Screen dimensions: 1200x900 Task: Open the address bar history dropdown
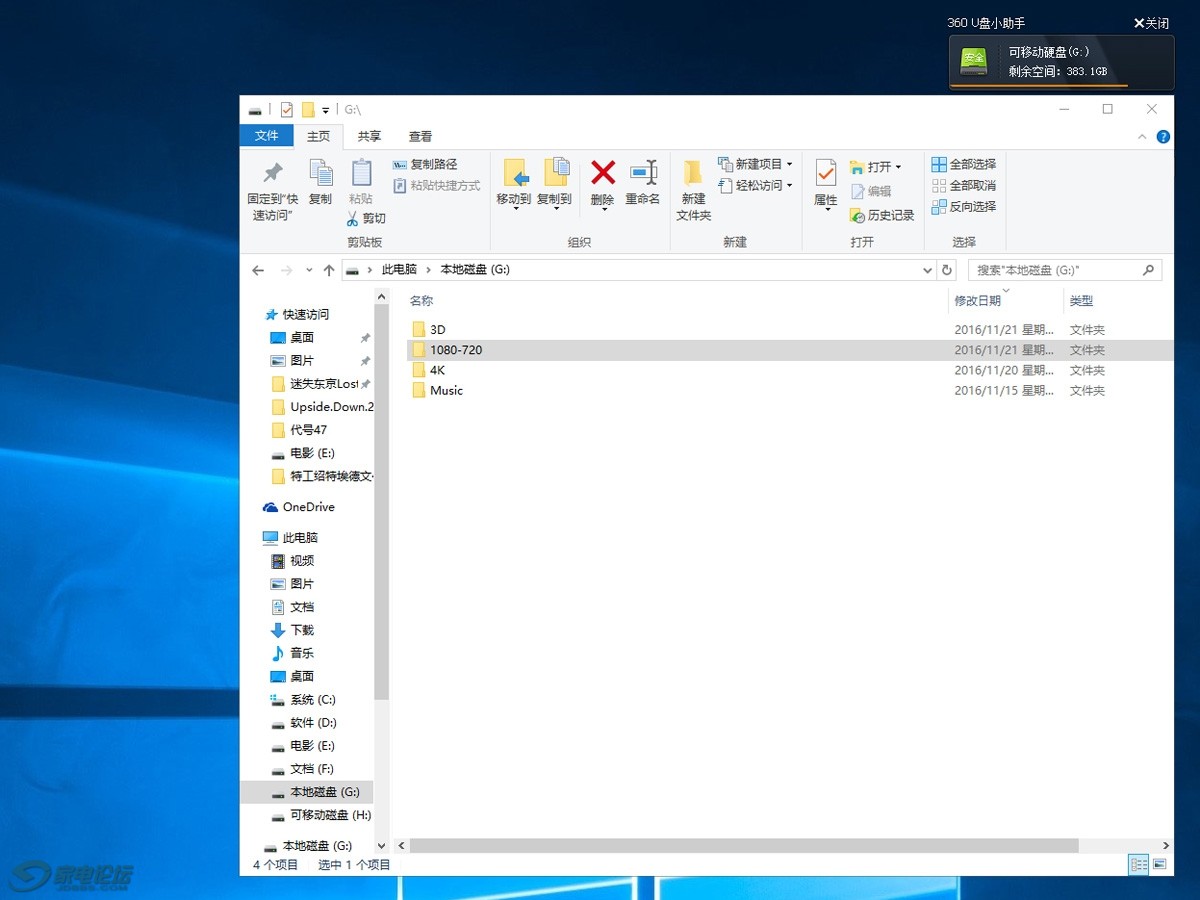tap(927, 270)
